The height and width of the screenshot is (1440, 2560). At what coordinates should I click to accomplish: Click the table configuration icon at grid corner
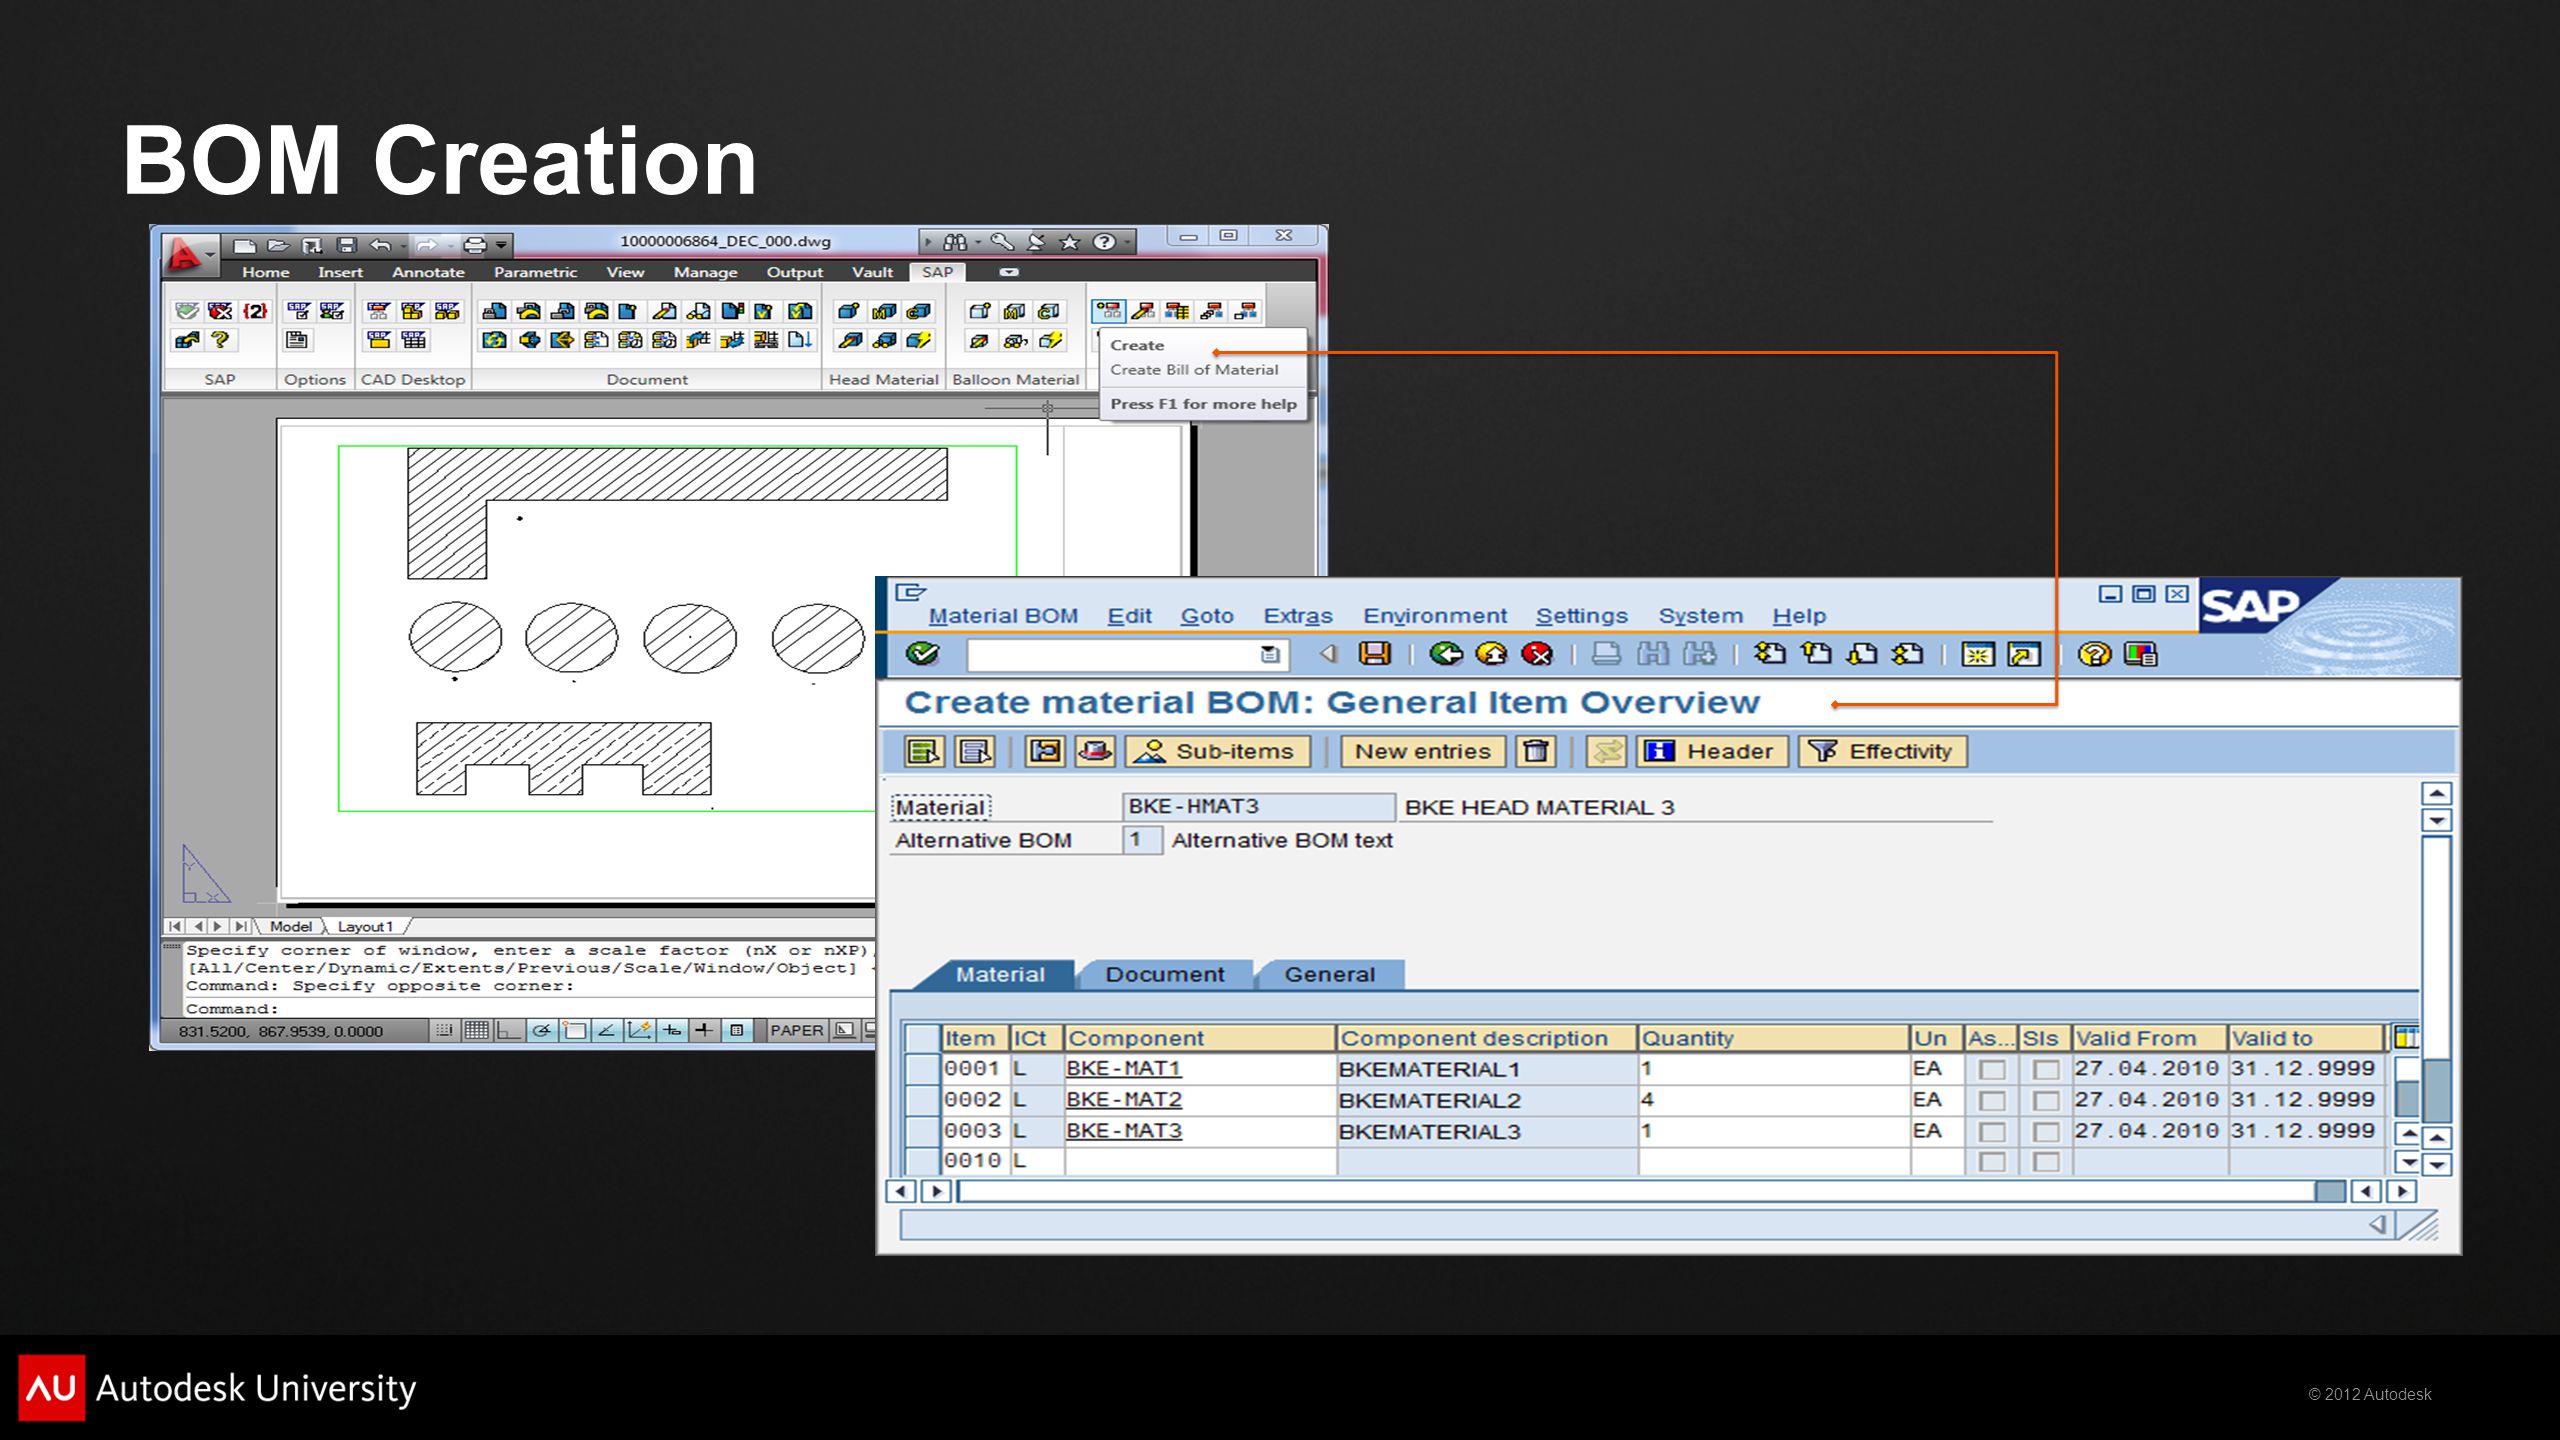coord(2406,1037)
